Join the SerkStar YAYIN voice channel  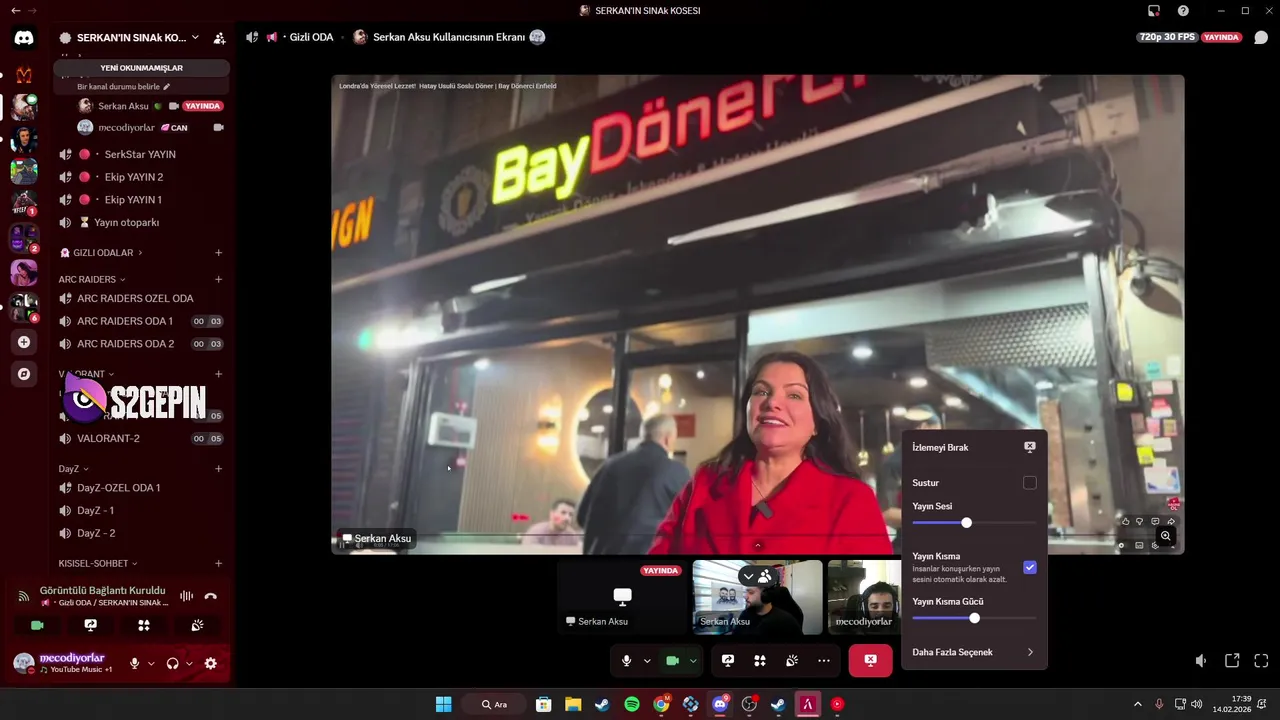140,155
